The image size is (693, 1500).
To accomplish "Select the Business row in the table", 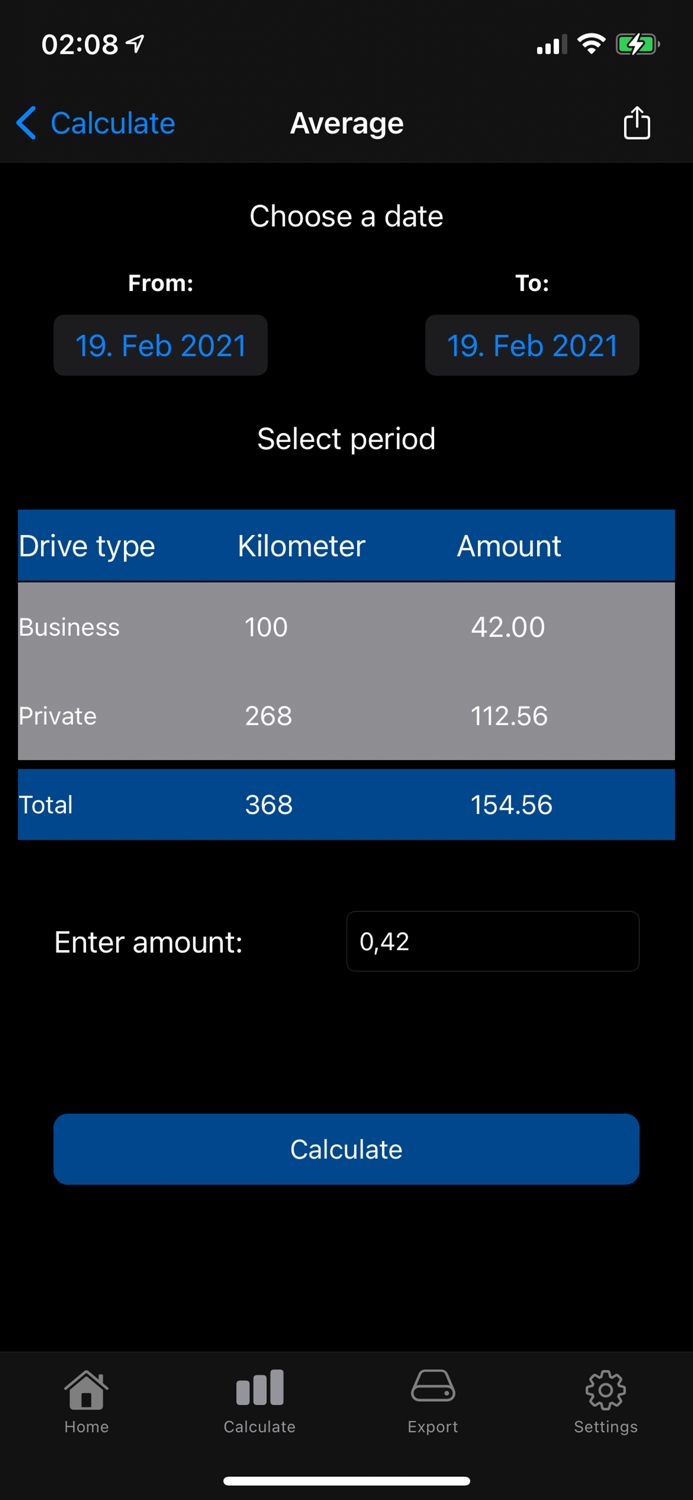I will click(346, 627).
